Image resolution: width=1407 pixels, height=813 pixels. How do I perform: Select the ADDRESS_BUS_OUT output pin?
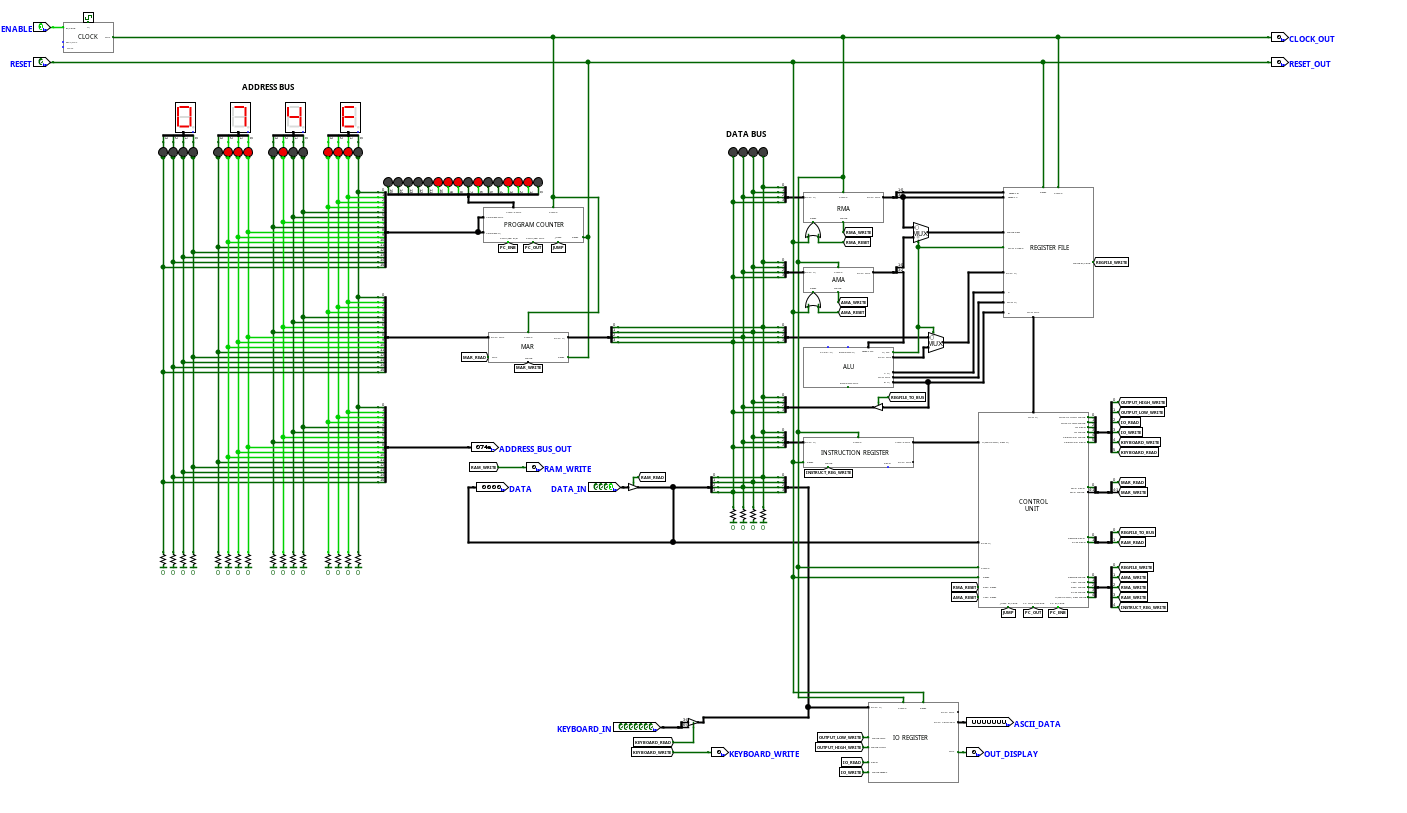point(484,447)
